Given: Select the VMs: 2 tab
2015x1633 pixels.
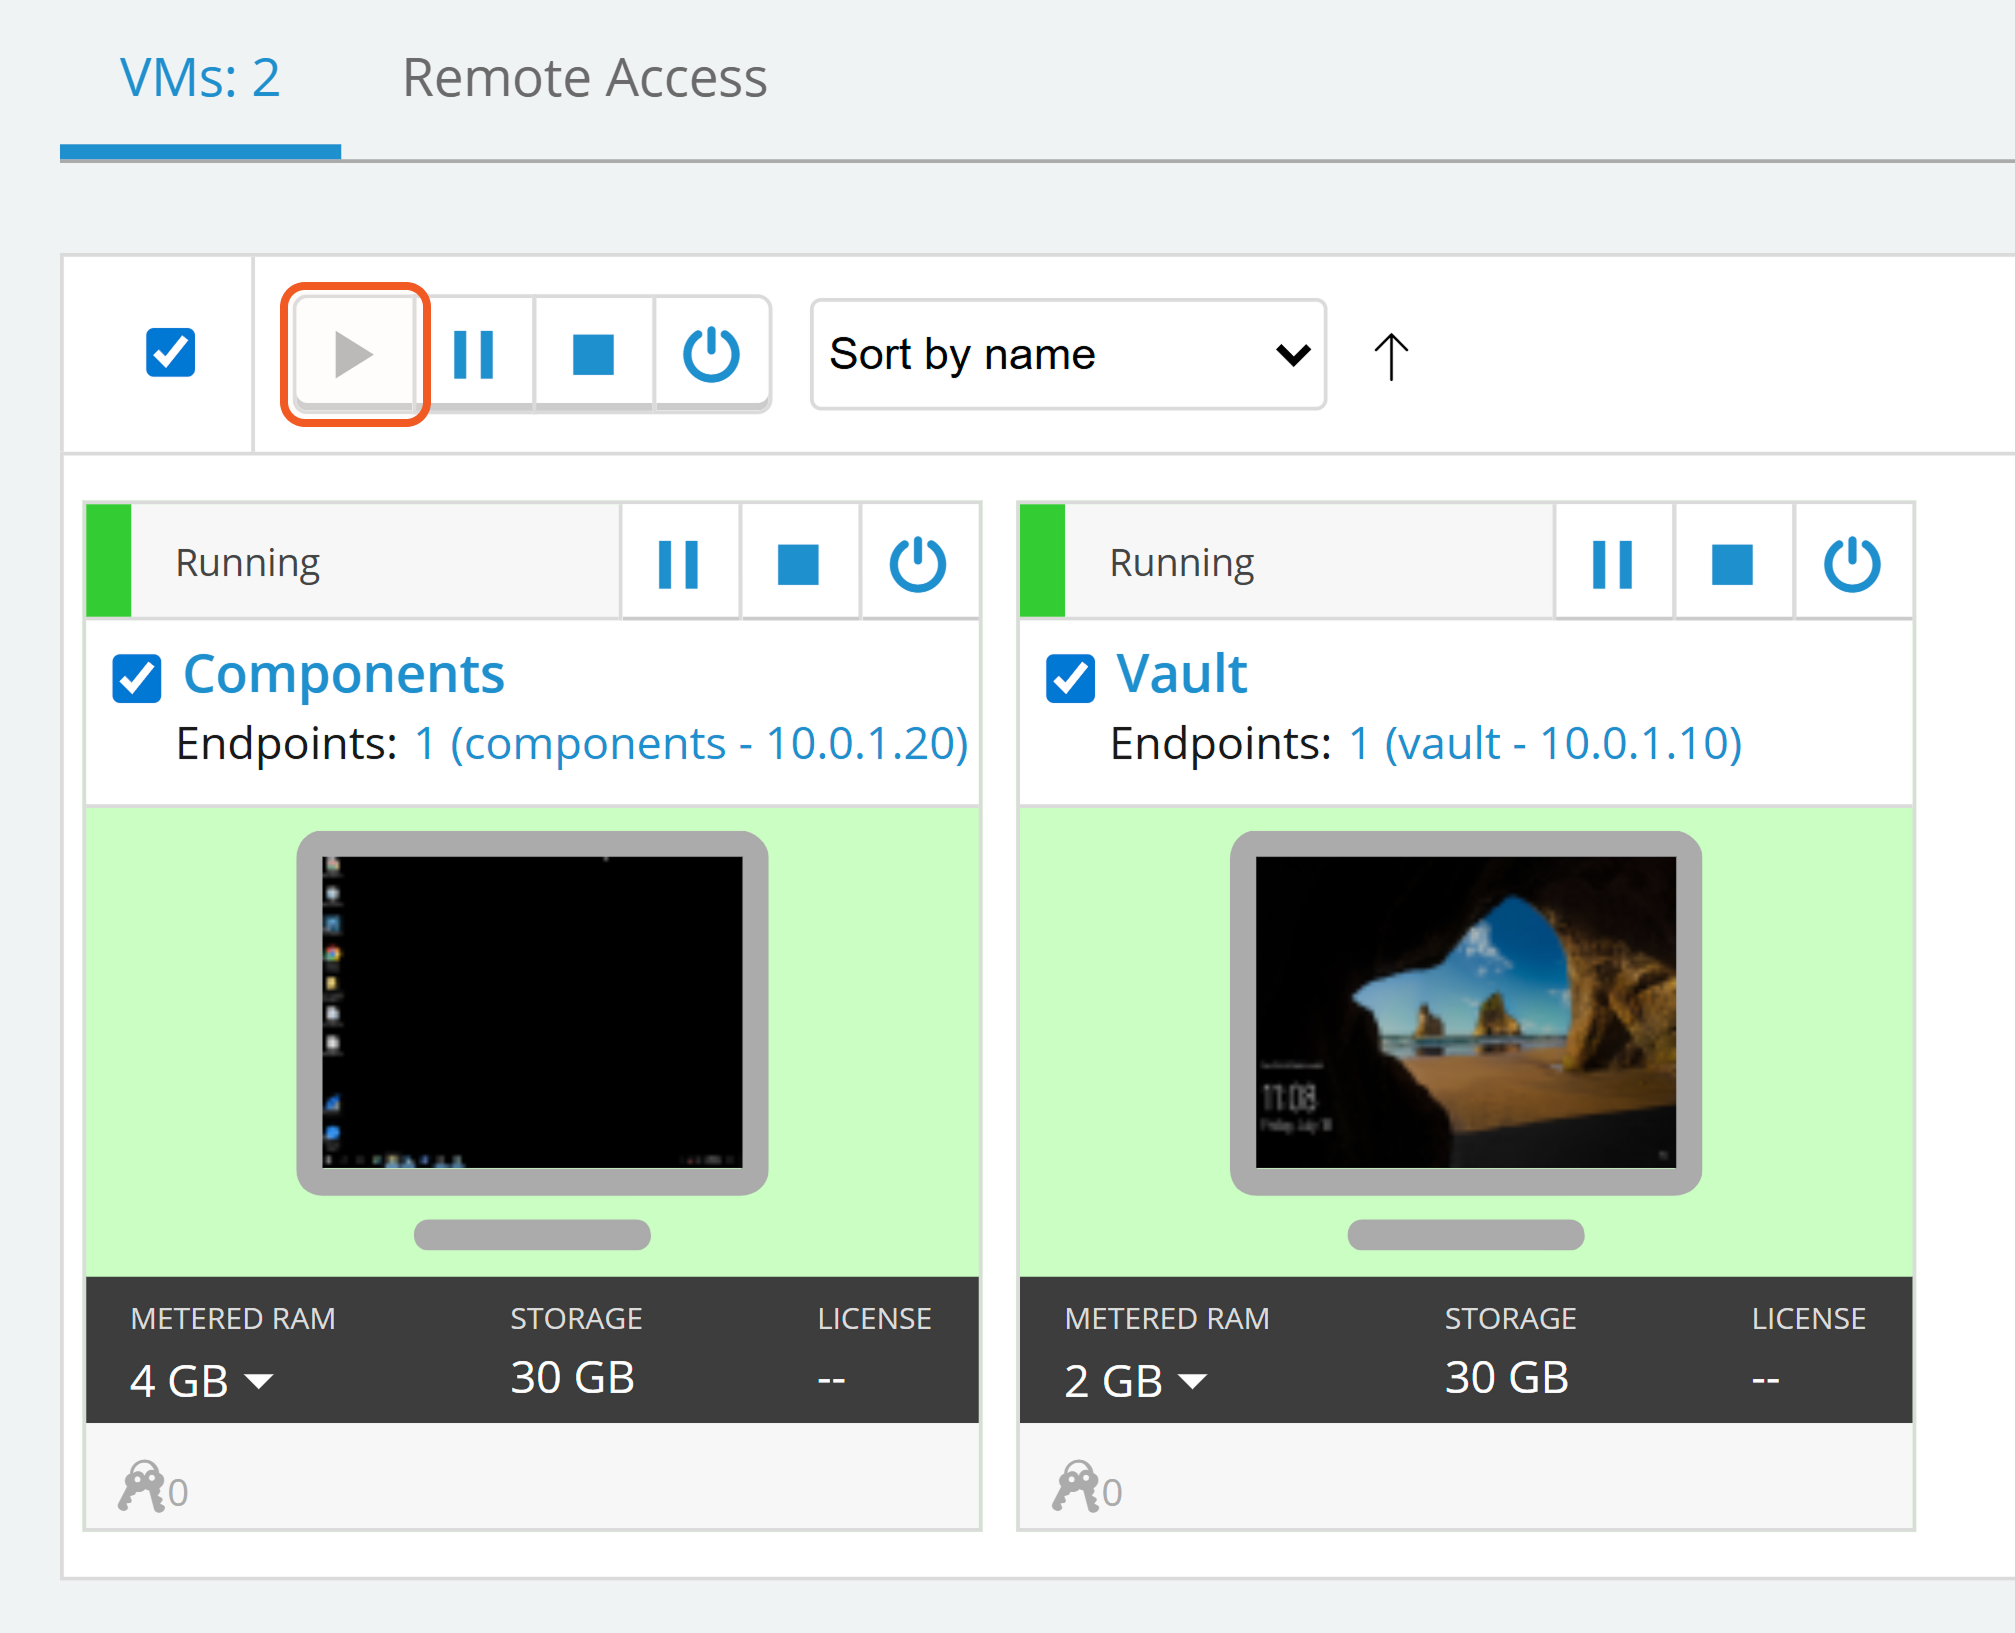Looking at the screenshot, I should point(200,78).
